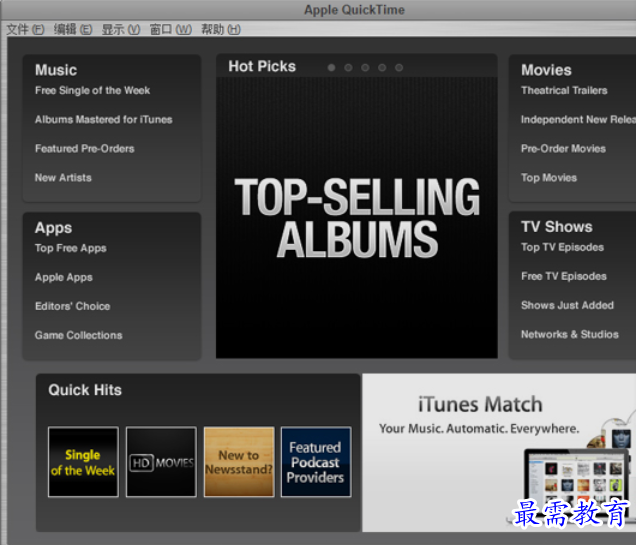Click the Featured Podcast Providers tile
The width and height of the screenshot is (636, 545).
pyautogui.click(x=316, y=462)
